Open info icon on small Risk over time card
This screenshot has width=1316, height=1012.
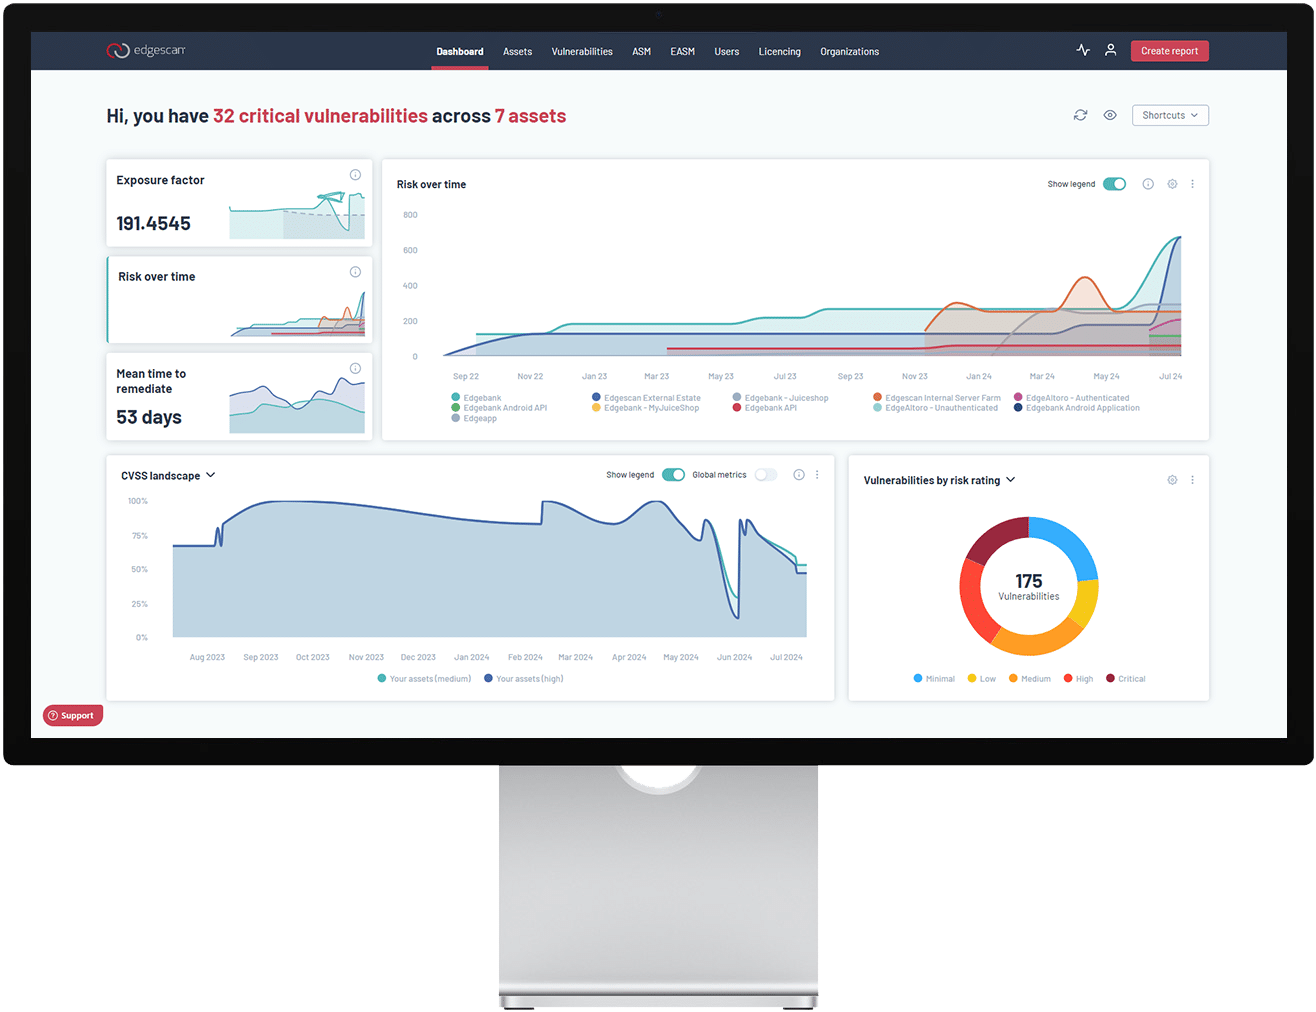point(355,272)
